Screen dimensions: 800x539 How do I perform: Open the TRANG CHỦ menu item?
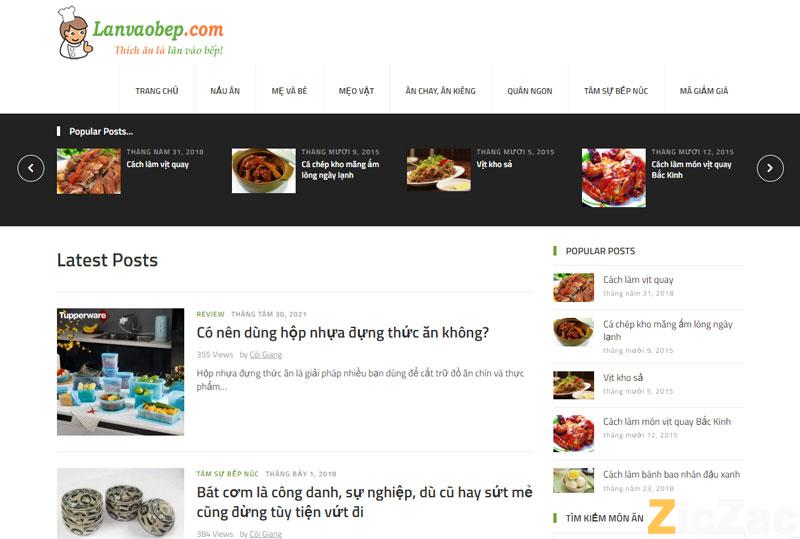(x=157, y=91)
